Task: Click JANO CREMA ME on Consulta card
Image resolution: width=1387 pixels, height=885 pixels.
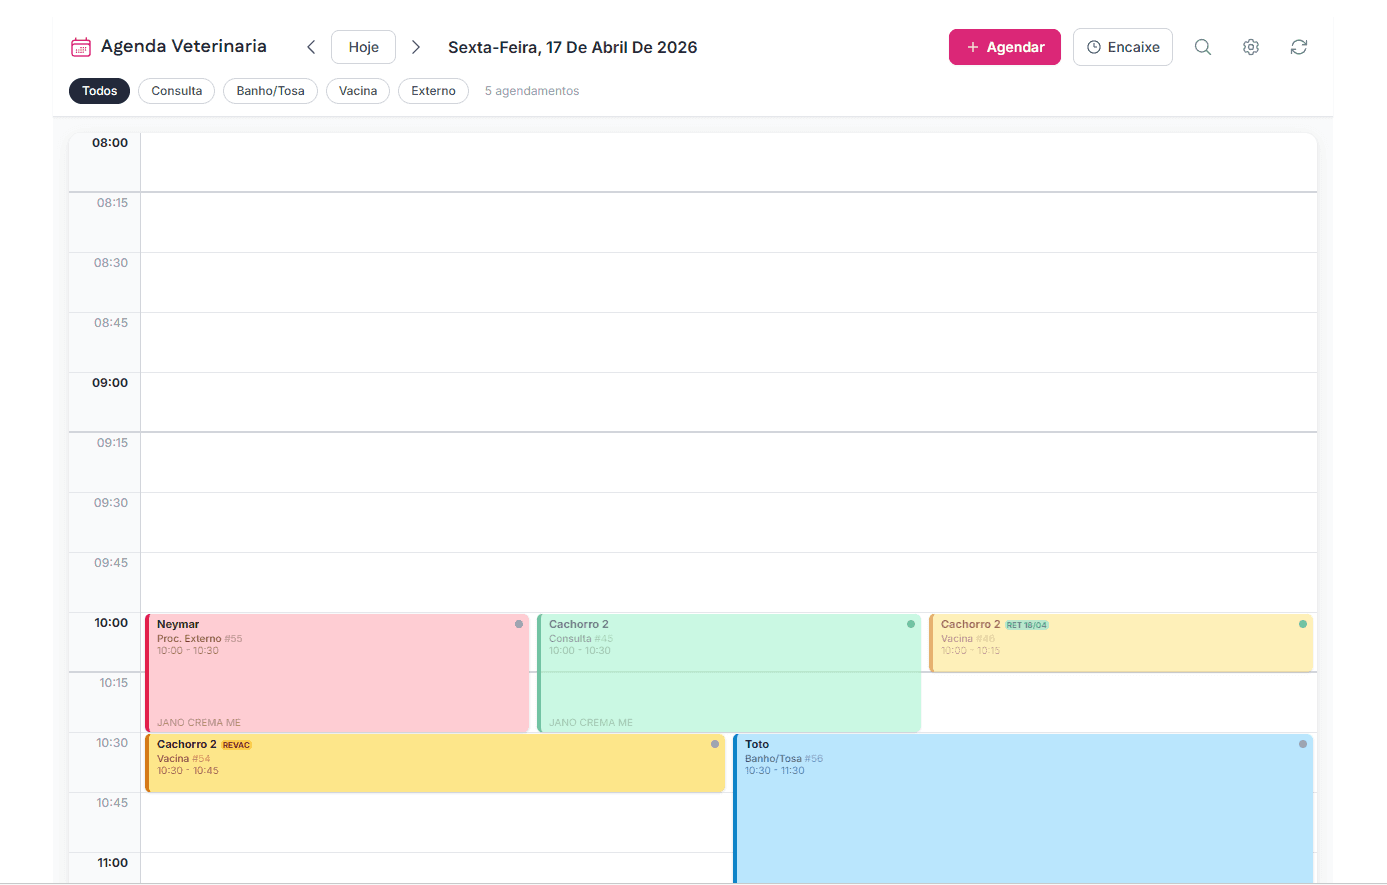Action: pos(591,722)
